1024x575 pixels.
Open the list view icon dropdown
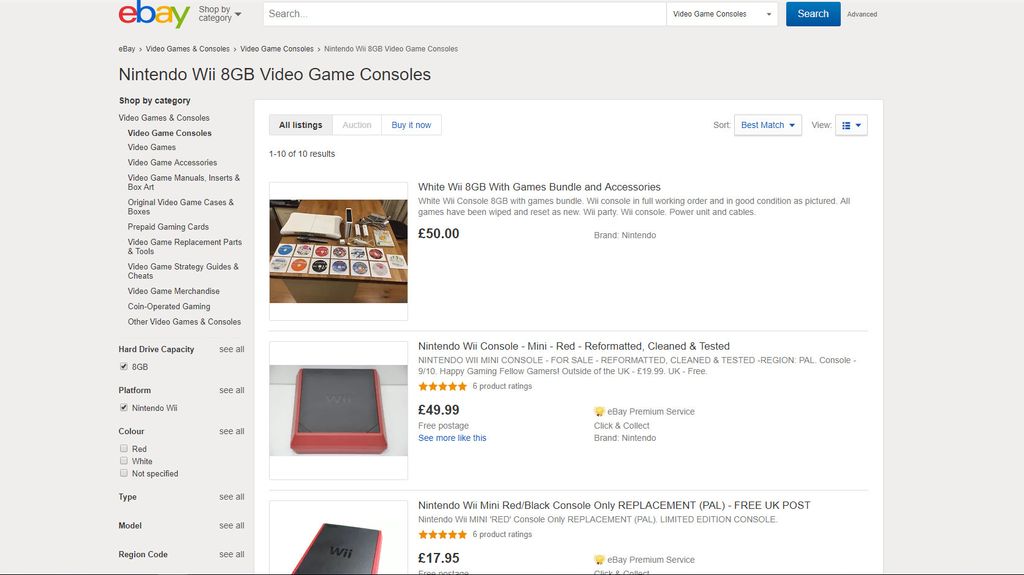tap(851, 125)
